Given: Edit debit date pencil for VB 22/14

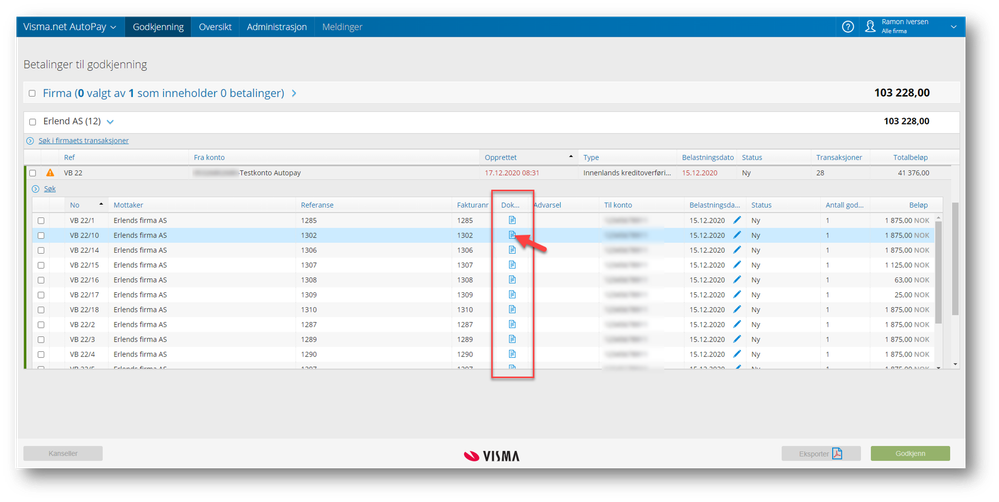Looking at the screenshot, I should 737,250.
